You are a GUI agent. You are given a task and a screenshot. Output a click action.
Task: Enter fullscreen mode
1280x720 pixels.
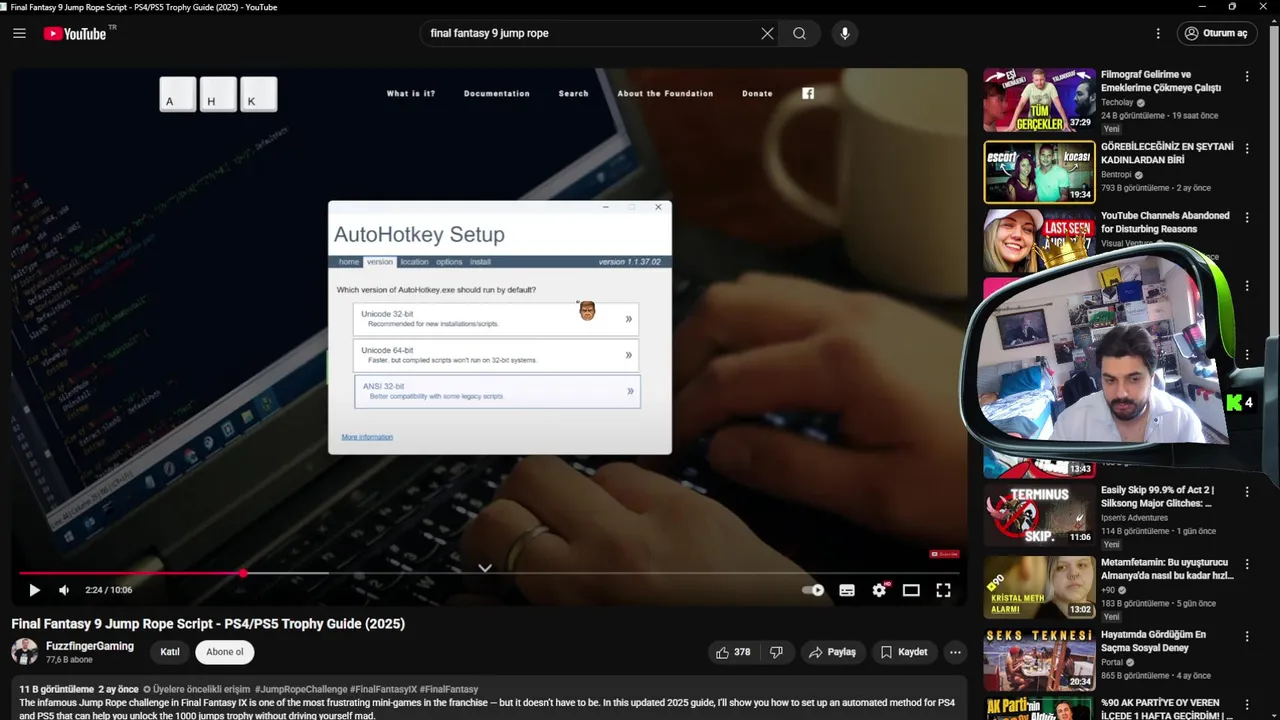click(943, 590)
